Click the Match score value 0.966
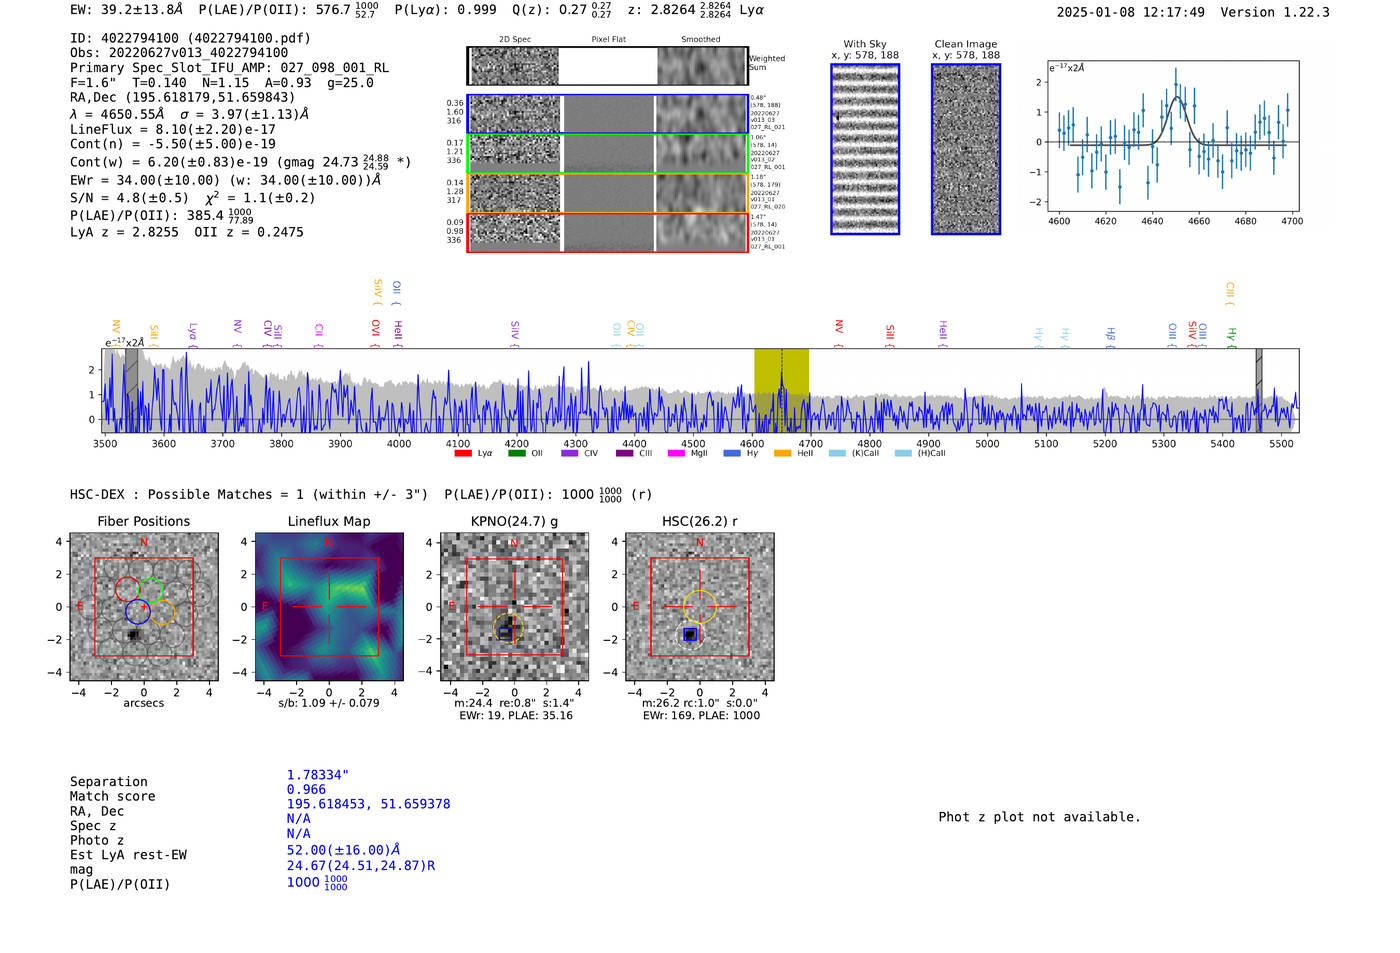 (x=306, y=790)
